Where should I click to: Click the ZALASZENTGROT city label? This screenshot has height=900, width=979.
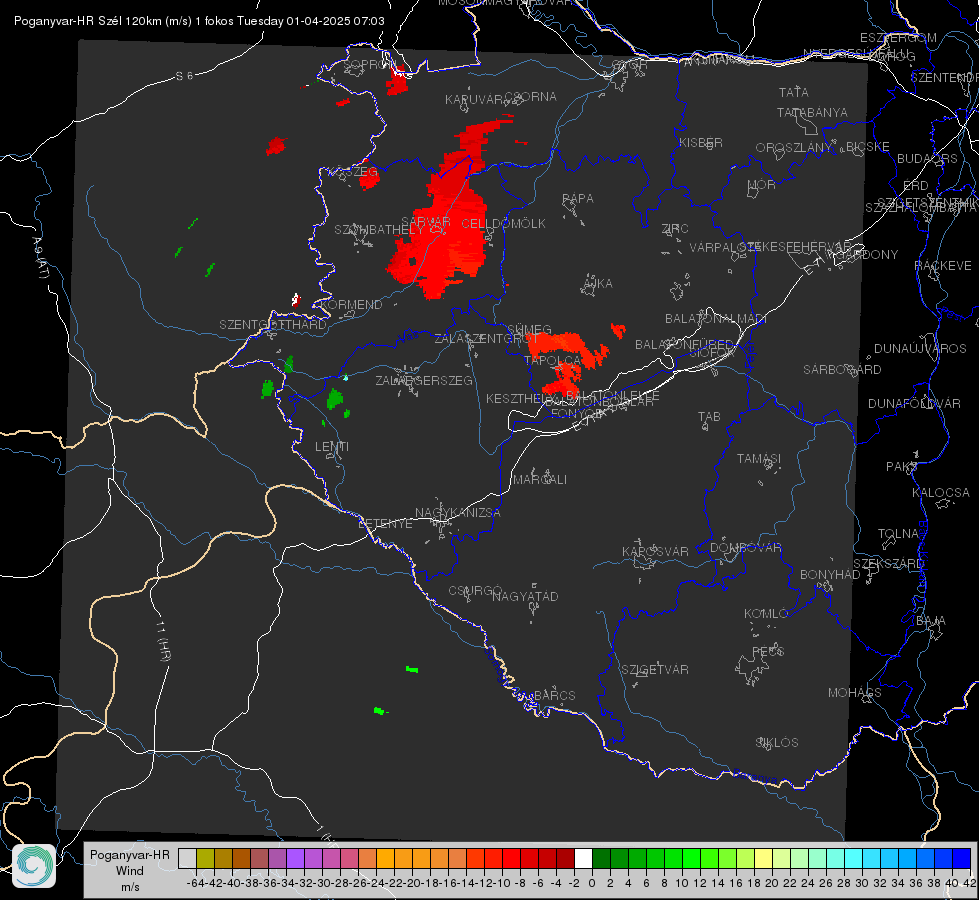(486, 339)
